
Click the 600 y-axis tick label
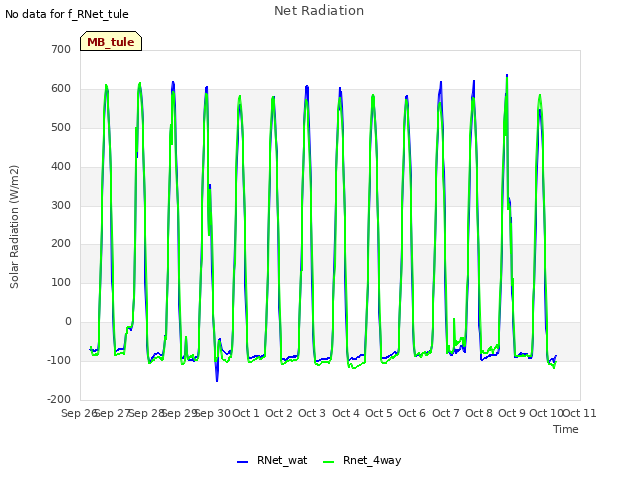point(61,89)
